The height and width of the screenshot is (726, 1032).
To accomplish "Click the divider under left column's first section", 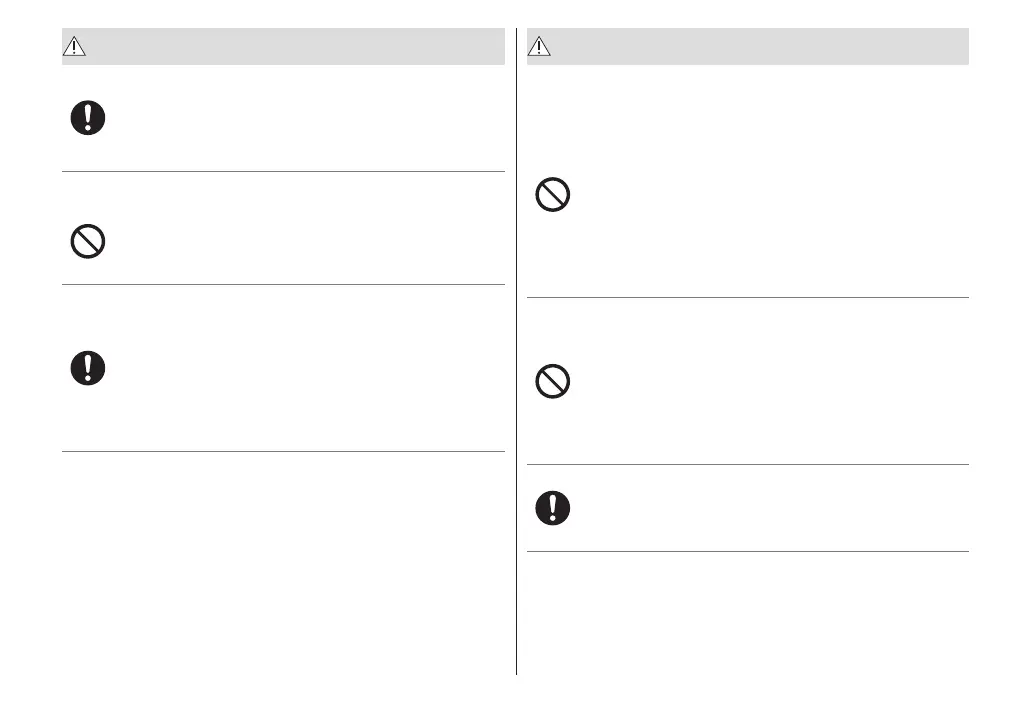I will [283, 171].
